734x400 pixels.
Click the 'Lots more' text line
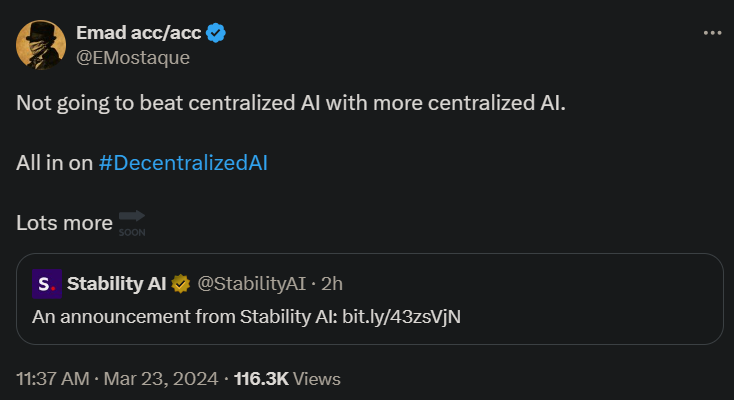click(64, 223)
